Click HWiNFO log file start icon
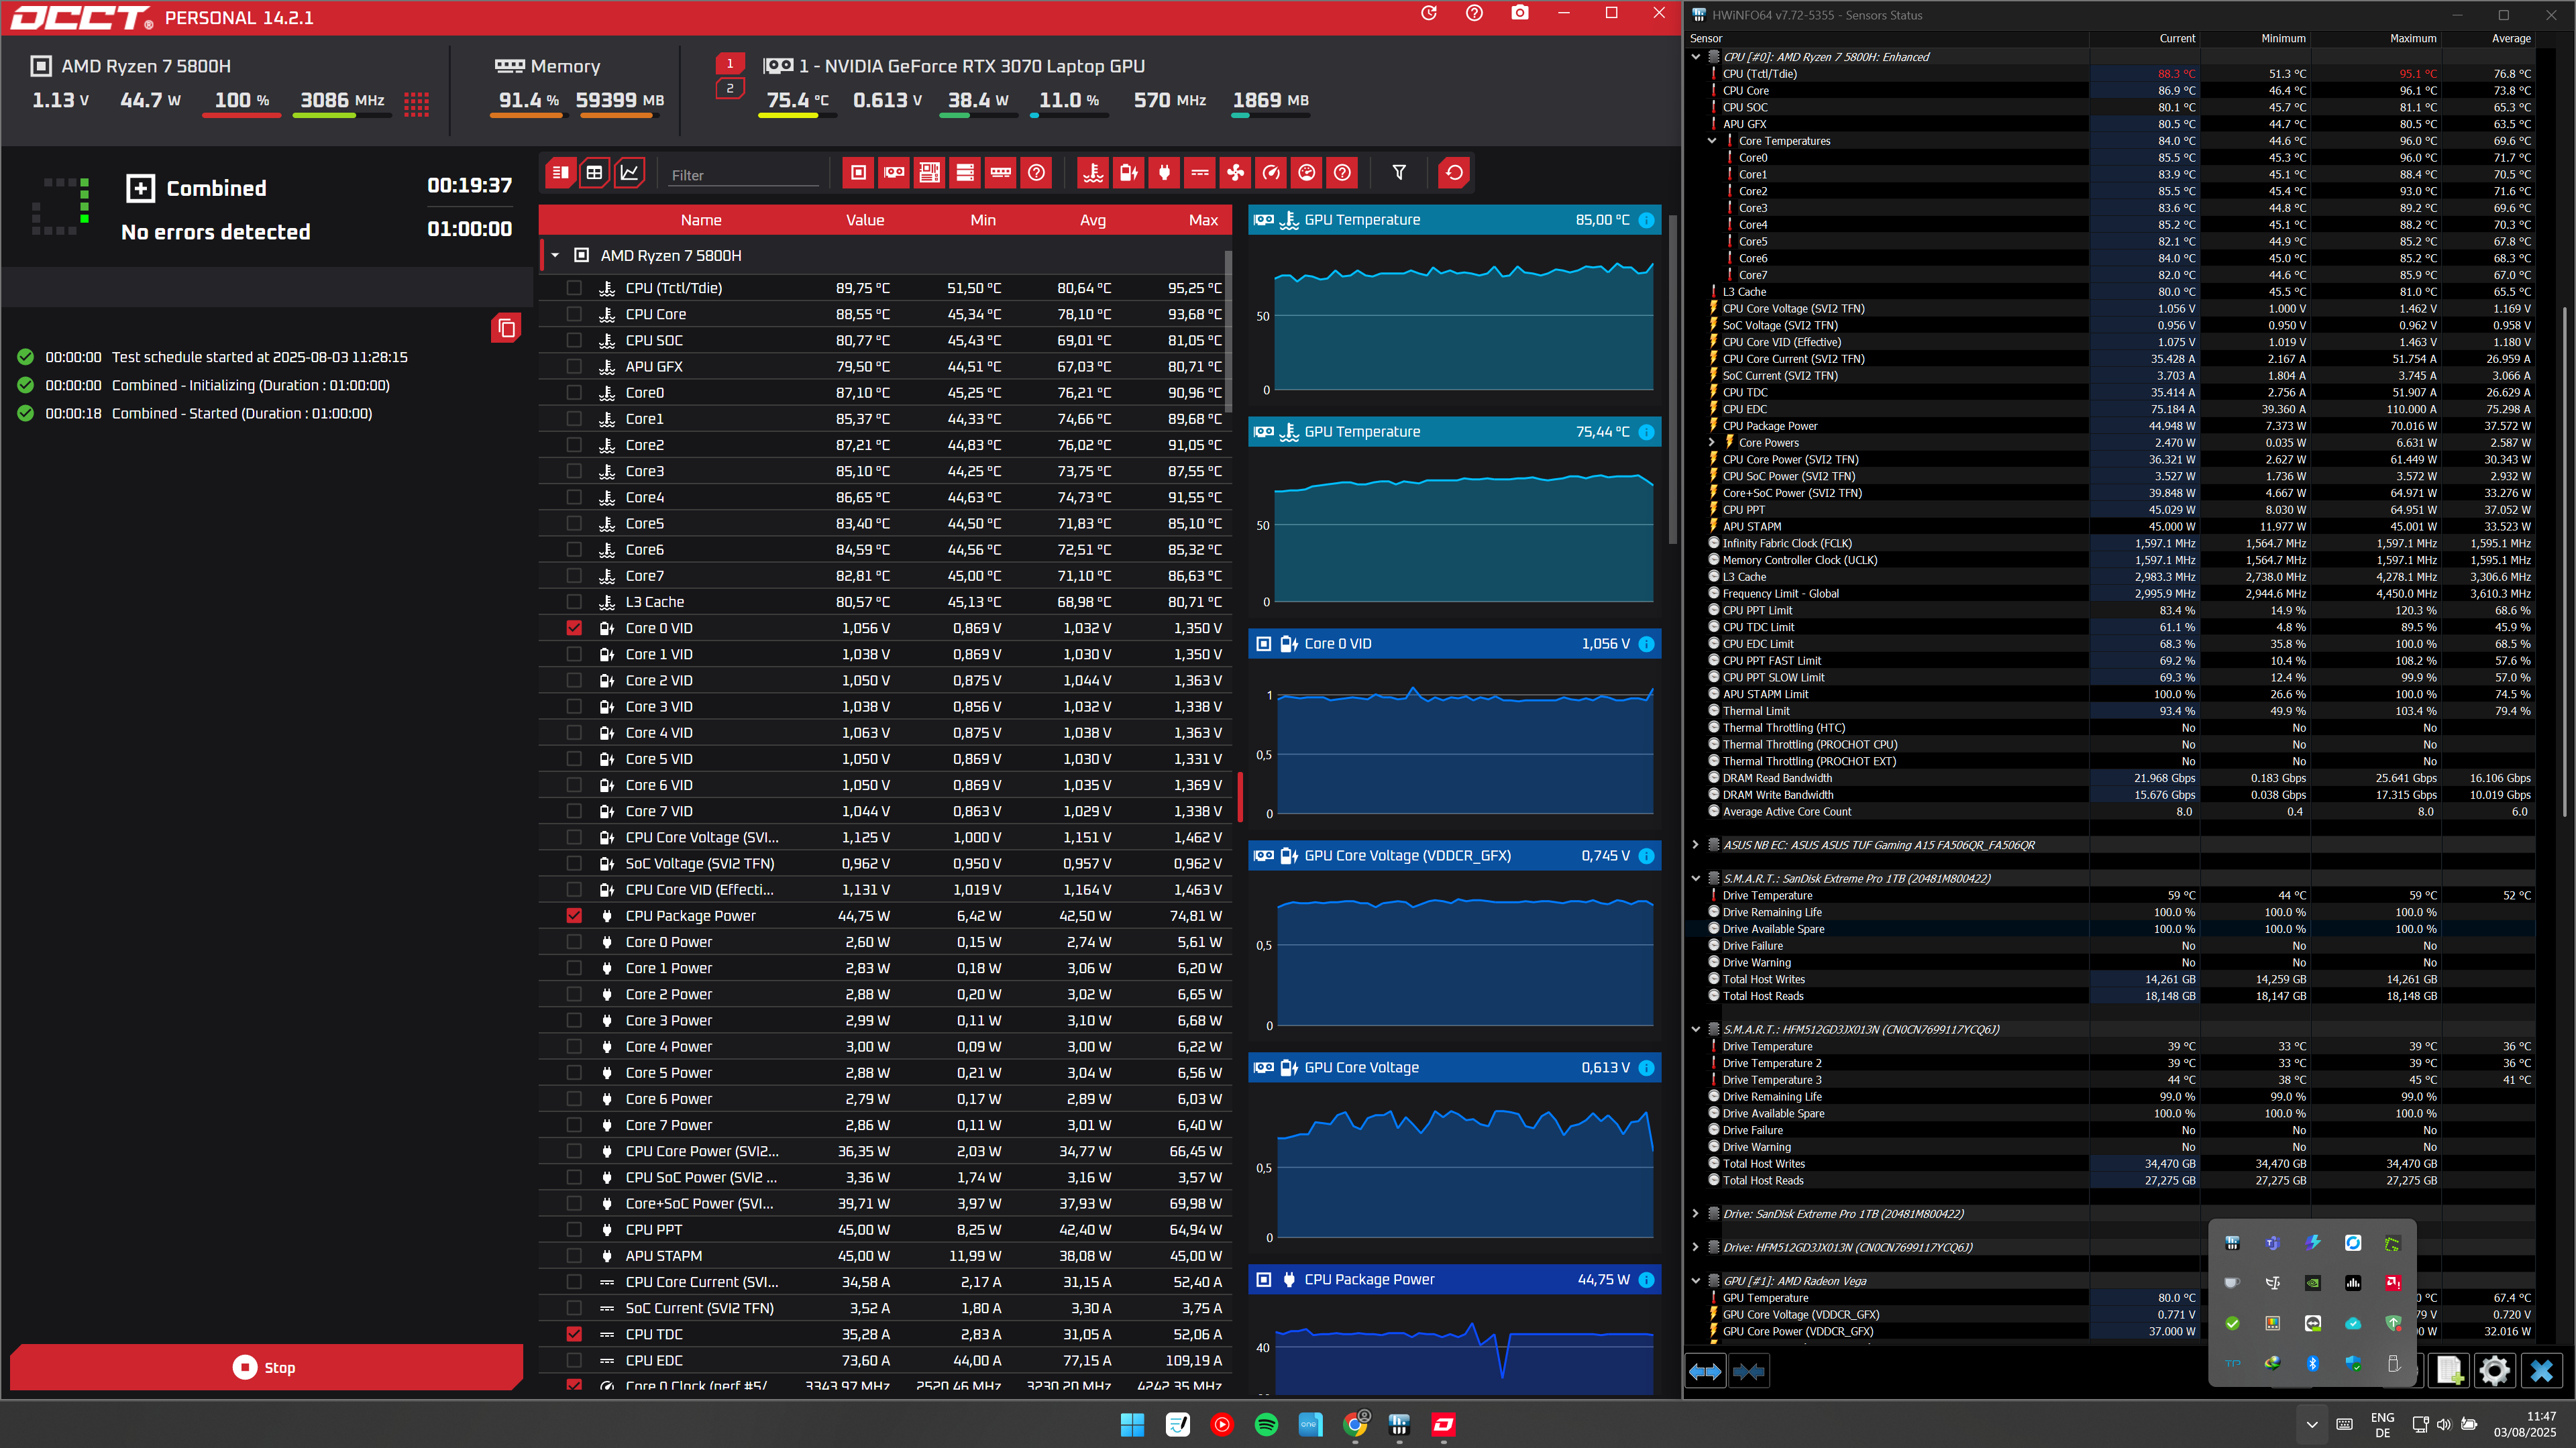The height and width of the screenshot is (1448, 2576). [2449, 1370]
